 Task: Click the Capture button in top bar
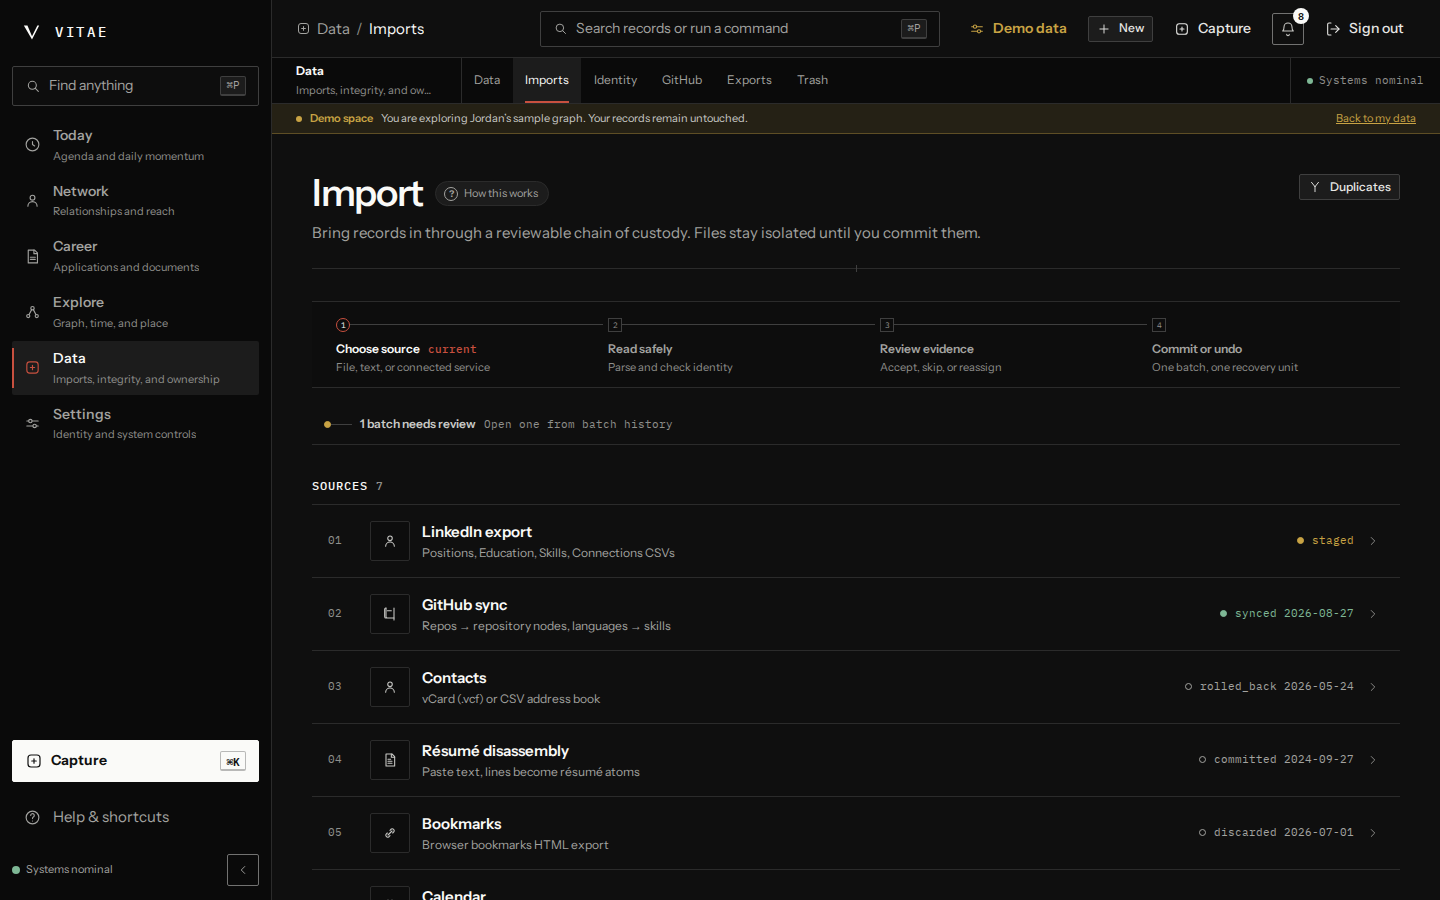point(1213,29)
